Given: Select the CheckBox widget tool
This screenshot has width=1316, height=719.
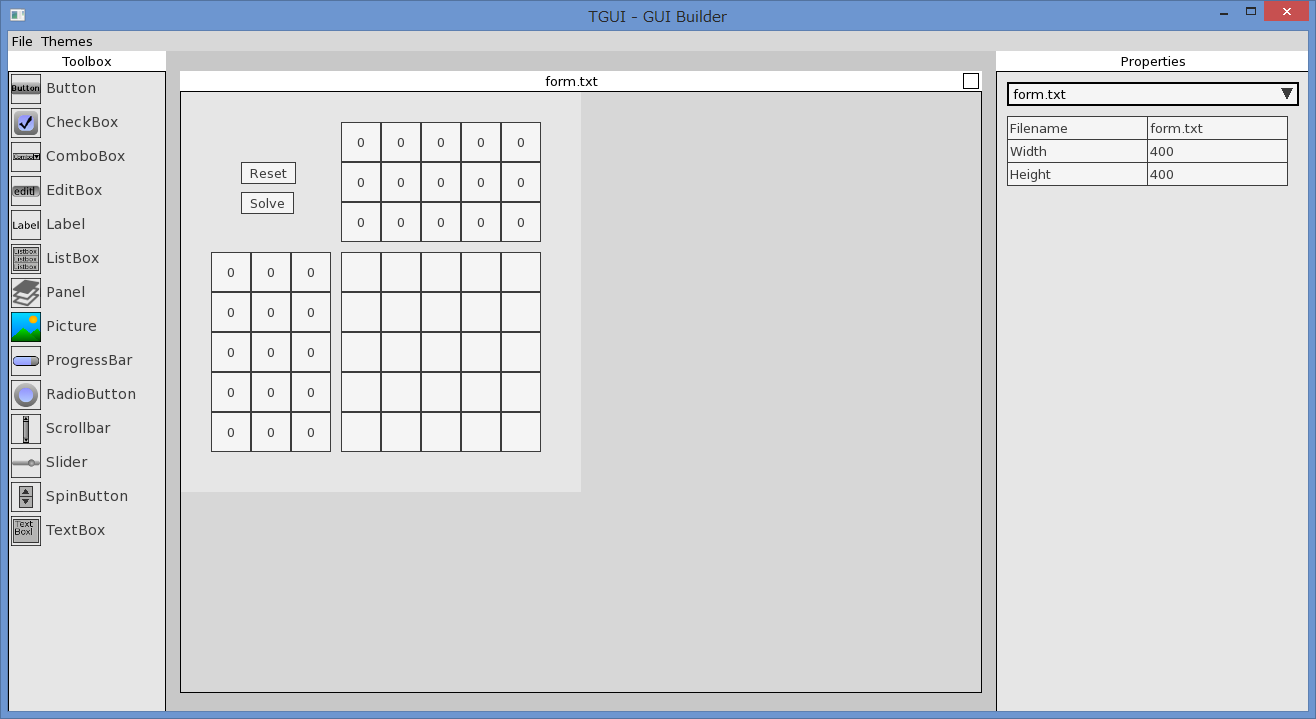Looking at the screenshot, I should 81,122.
